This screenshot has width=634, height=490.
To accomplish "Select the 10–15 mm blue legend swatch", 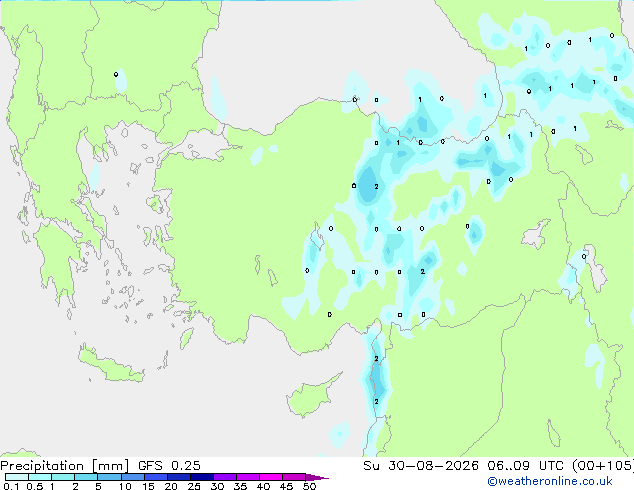I will pos(132,477).
